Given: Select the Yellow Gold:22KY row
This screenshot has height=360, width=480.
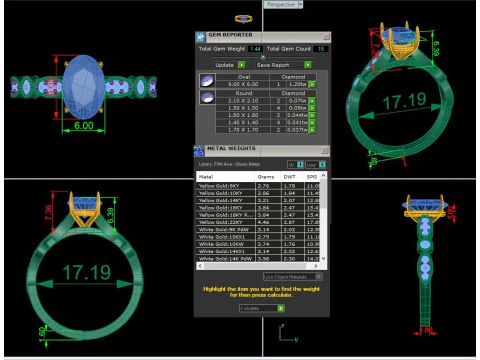Looking at the screenshot, I should [258, 222].
